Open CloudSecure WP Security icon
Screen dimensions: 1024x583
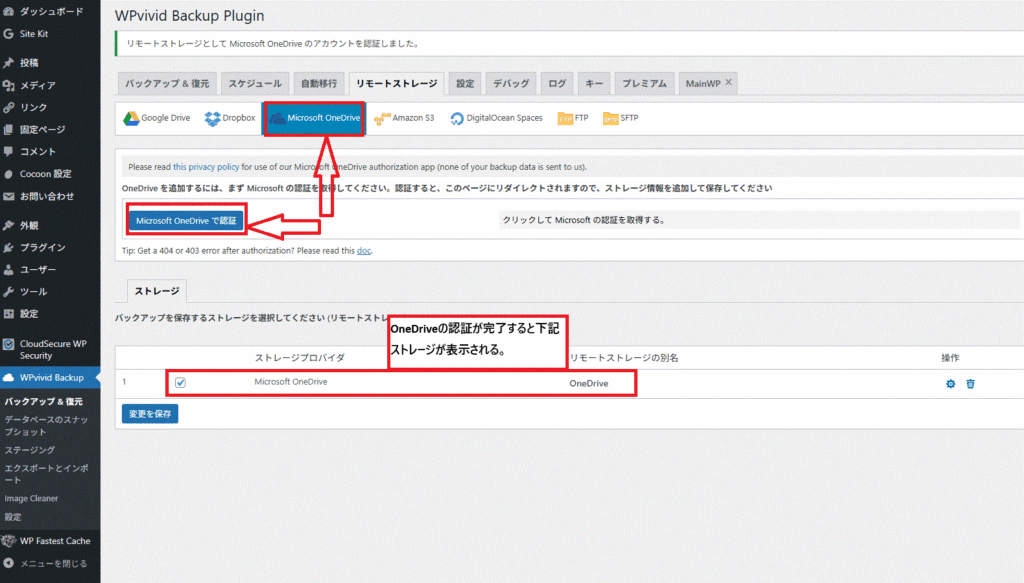click(x=8, y=344)
